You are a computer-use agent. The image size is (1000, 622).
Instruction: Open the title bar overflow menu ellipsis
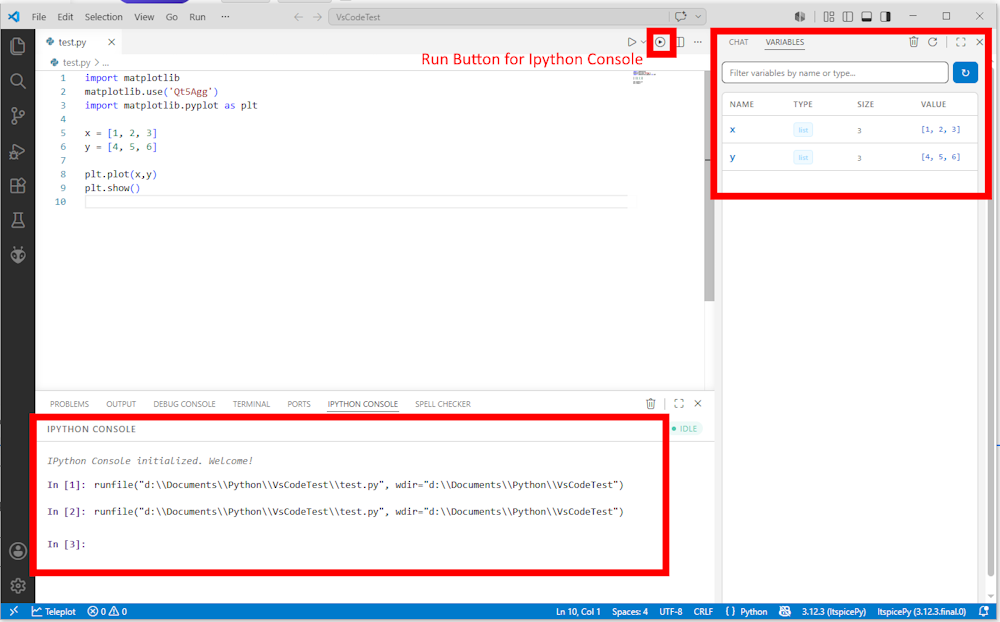pos(225,17)
